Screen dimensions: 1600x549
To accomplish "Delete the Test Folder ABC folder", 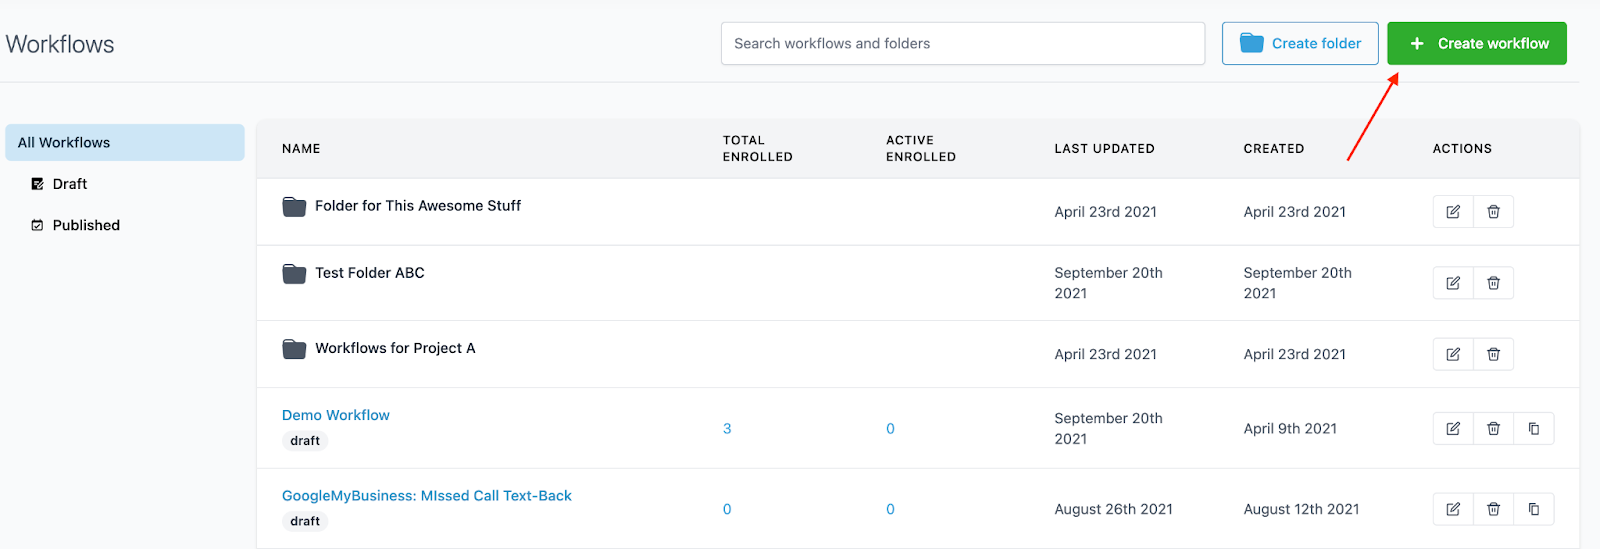I will 1493,283.
